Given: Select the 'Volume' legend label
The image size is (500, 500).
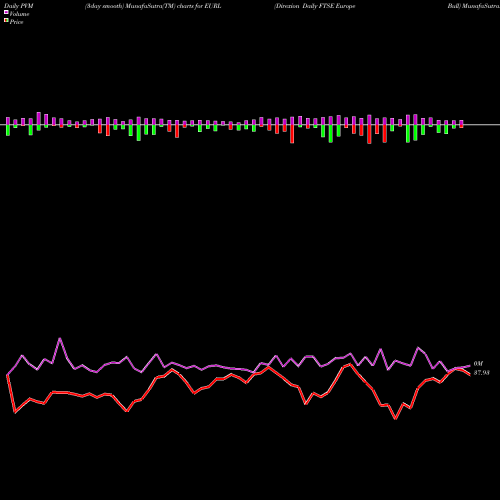Looking at the screenshot, I should [19, 14].
